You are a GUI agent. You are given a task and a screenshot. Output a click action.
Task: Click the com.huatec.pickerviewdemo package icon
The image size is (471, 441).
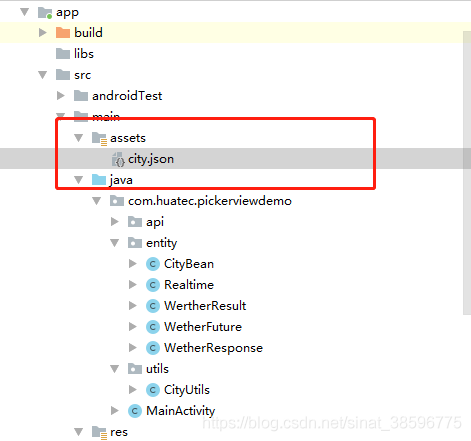(x=117, y=201)
